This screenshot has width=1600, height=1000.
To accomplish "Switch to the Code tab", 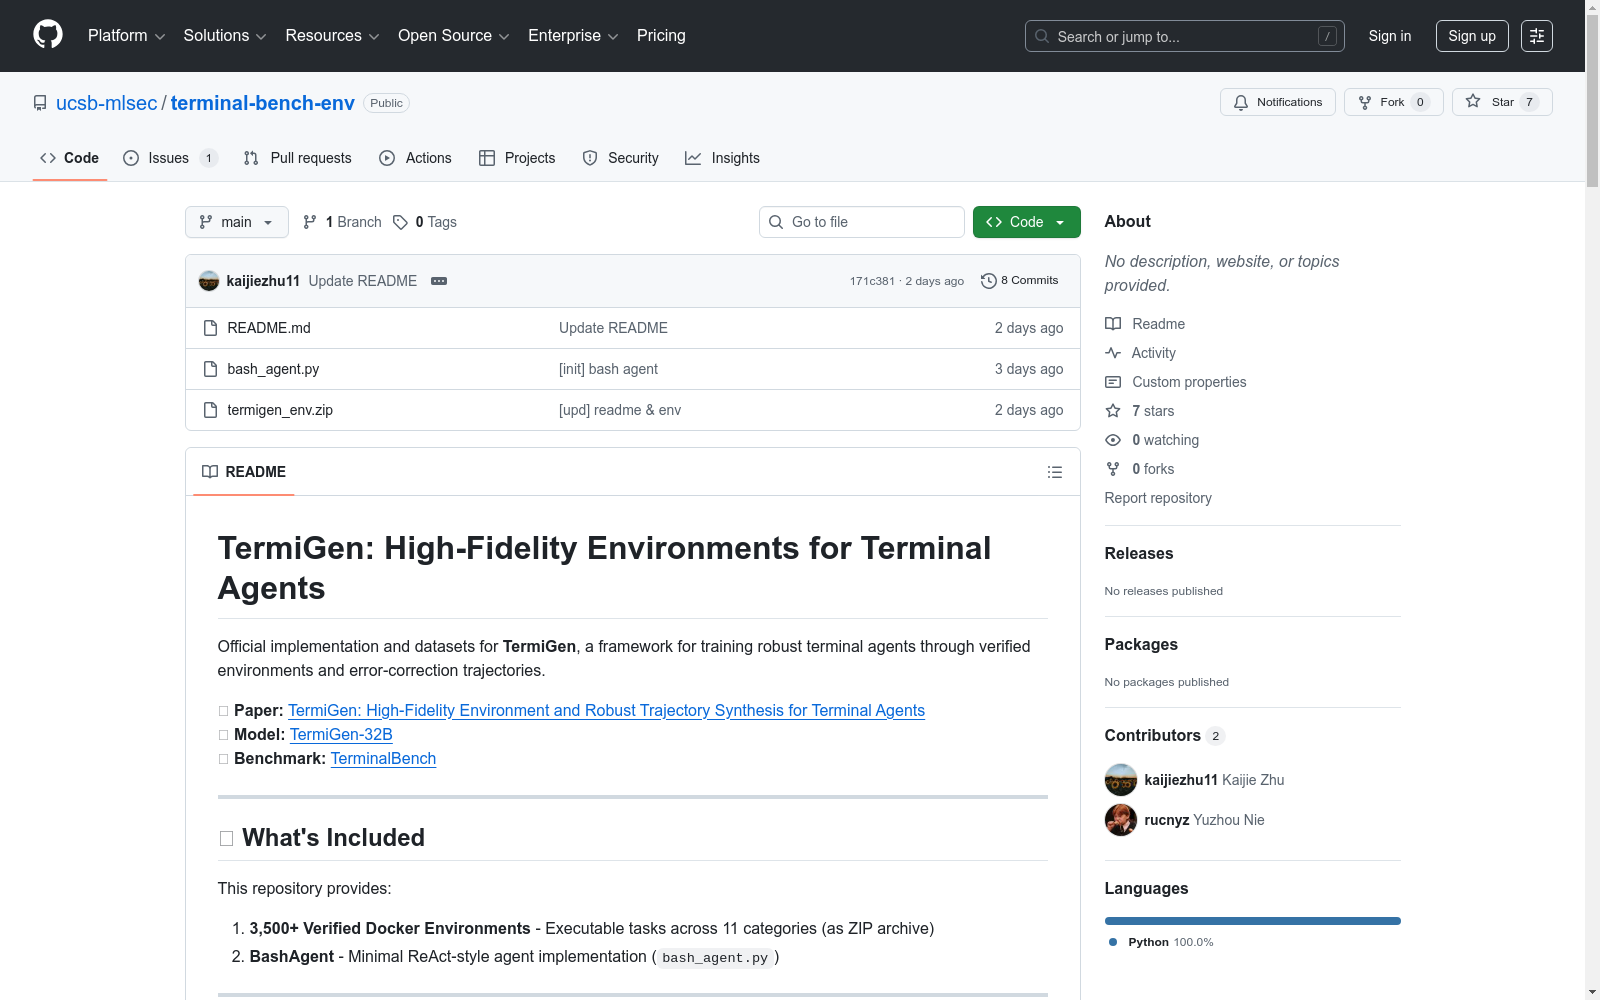I will pyautogui.click(x=70, y=158).
